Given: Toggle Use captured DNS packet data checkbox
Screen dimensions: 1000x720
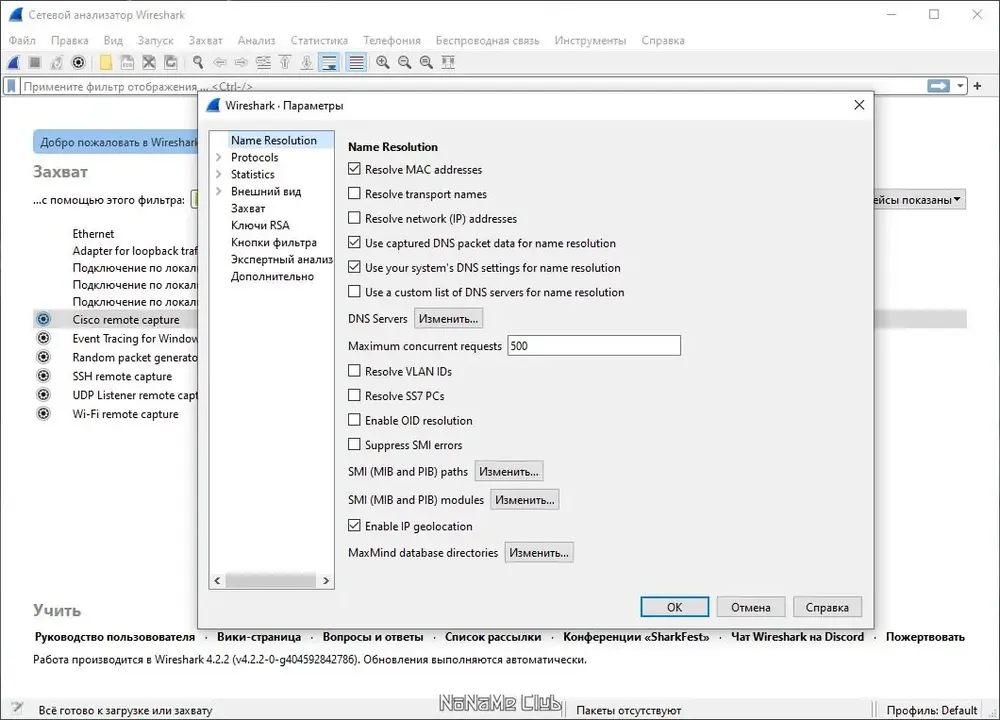Looking at the screenshot, I should (354, 242).
